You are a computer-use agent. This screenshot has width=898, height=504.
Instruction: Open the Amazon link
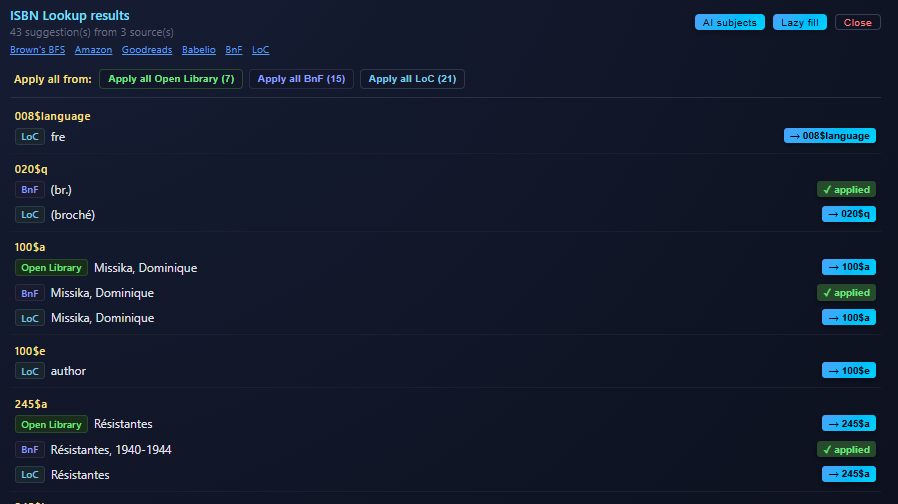(93, 50)
